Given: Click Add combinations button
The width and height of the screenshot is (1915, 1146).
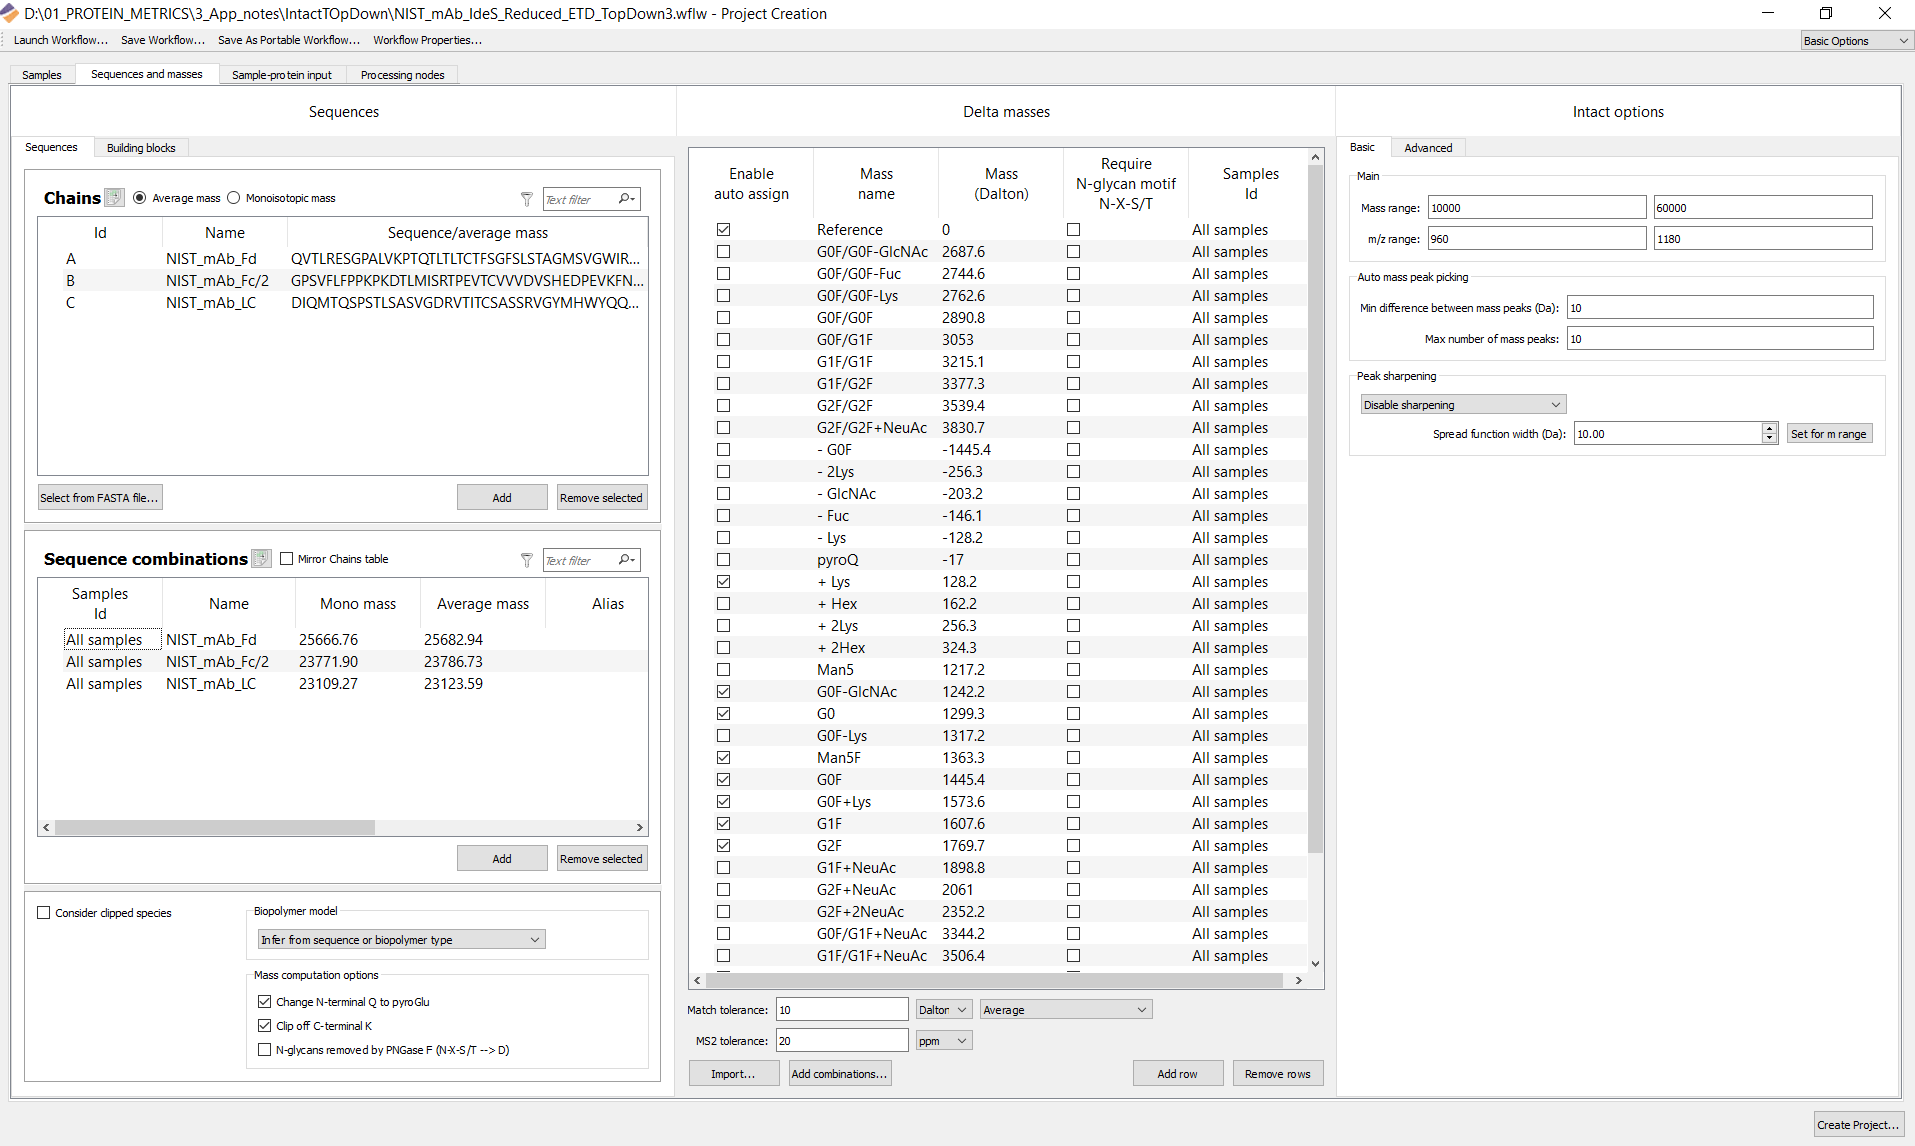Looking at the screenshot, I should 839,1073.
